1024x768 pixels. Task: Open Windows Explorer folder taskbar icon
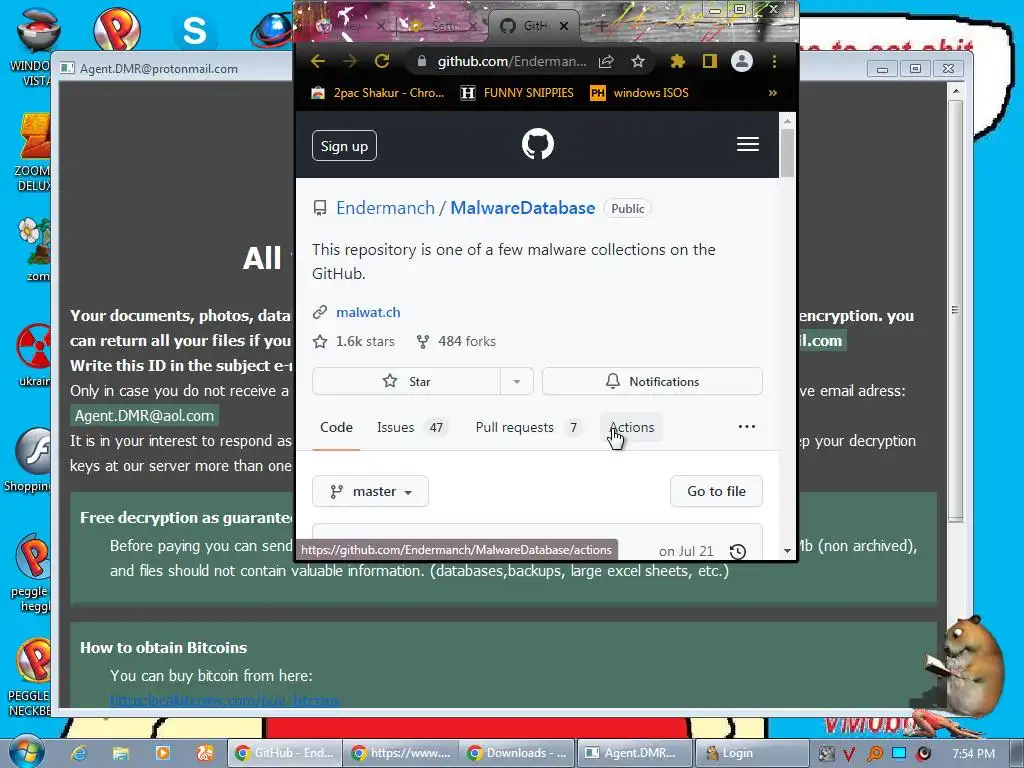pyautogui.click(x=121, y=753)
